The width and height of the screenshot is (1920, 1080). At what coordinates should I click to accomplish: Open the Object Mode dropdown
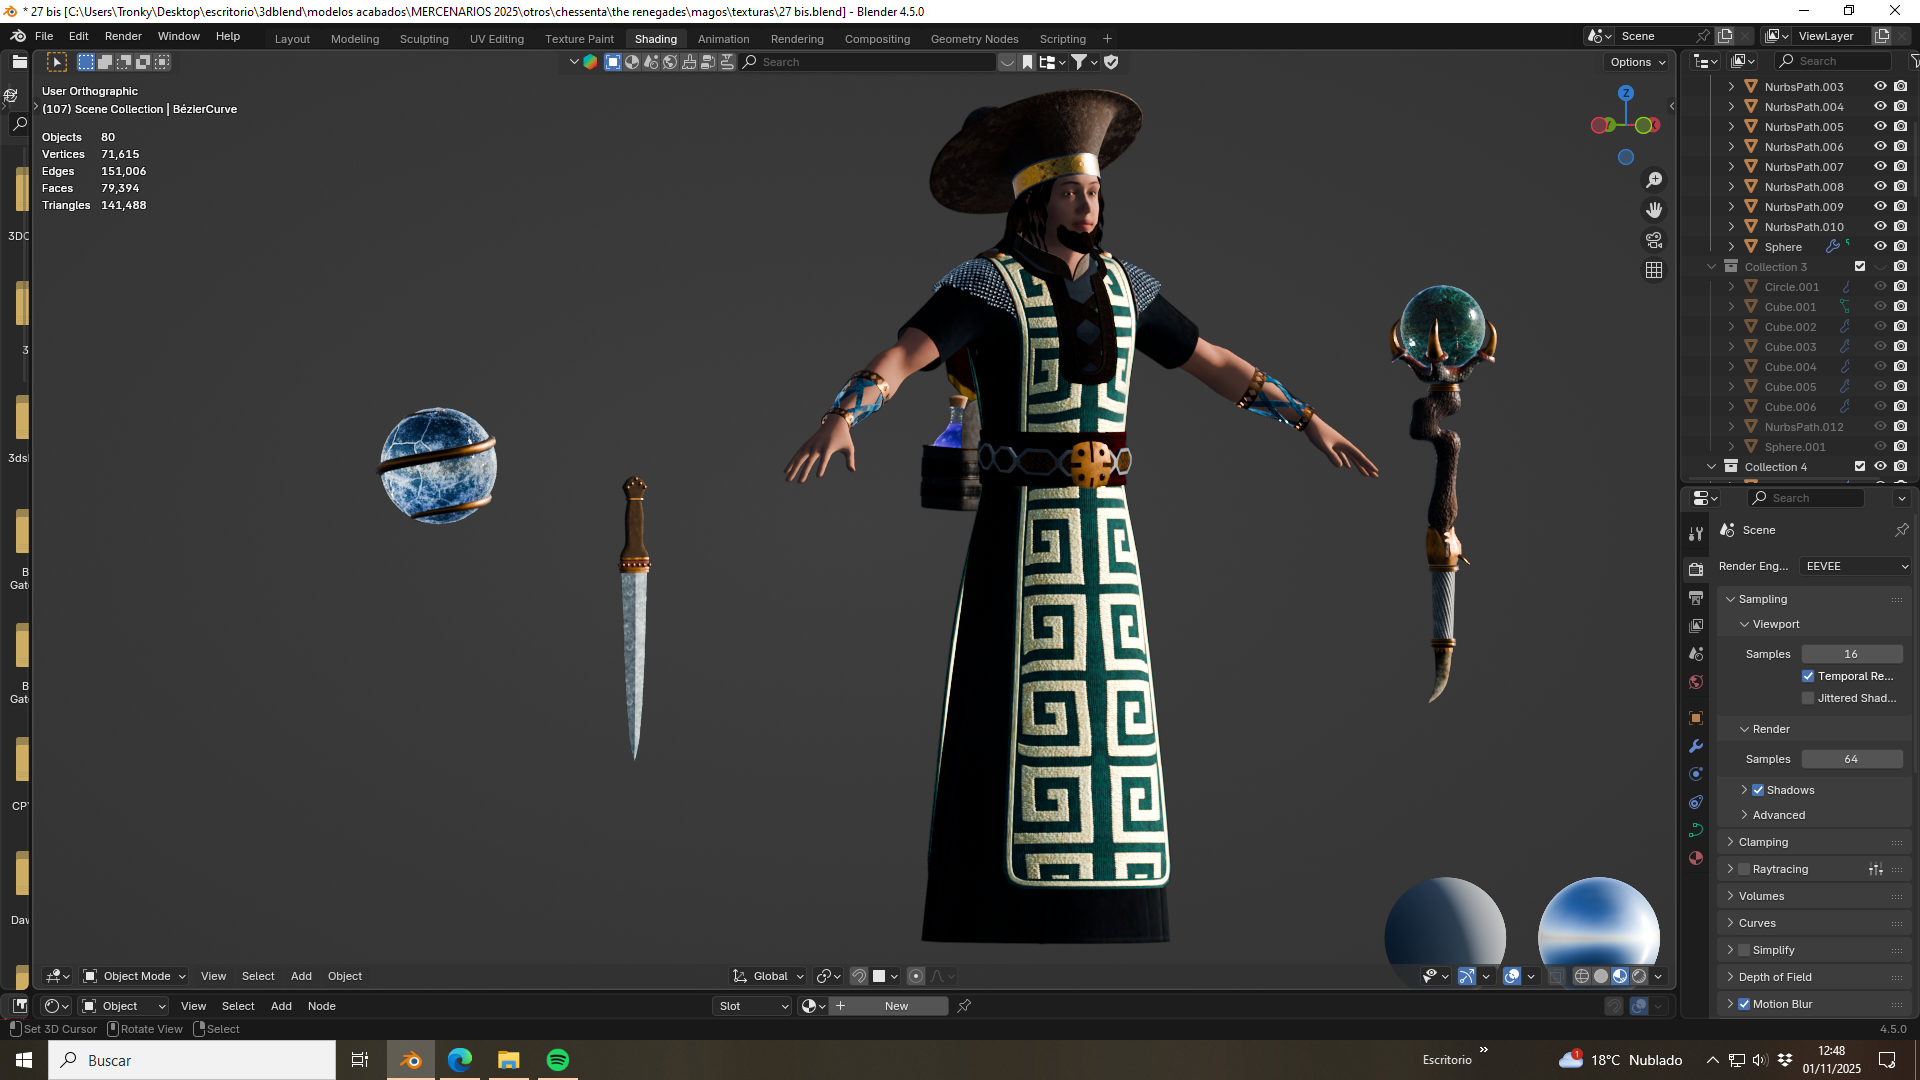coord(134,976)
